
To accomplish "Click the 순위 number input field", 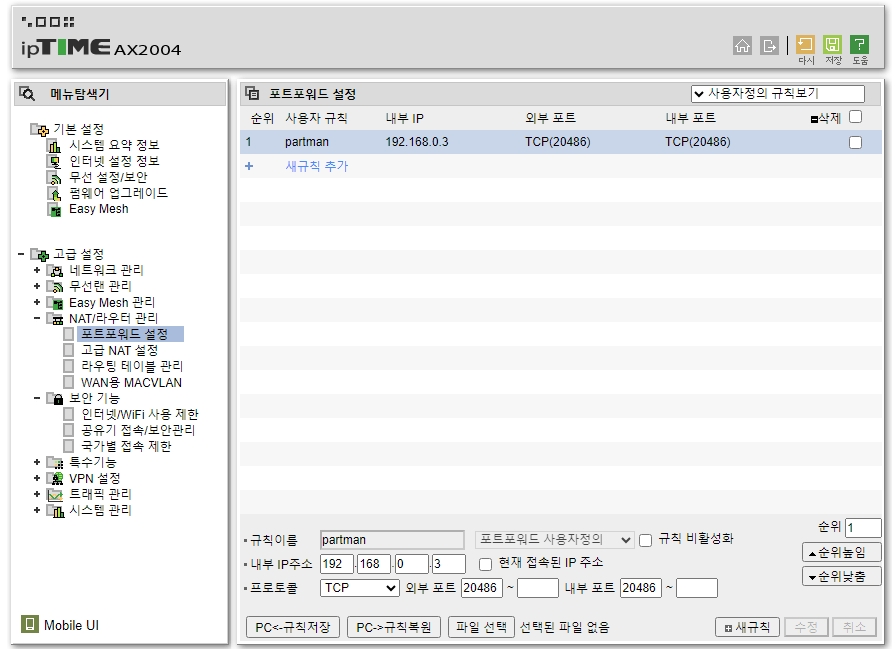I will (x=863, y=527).
